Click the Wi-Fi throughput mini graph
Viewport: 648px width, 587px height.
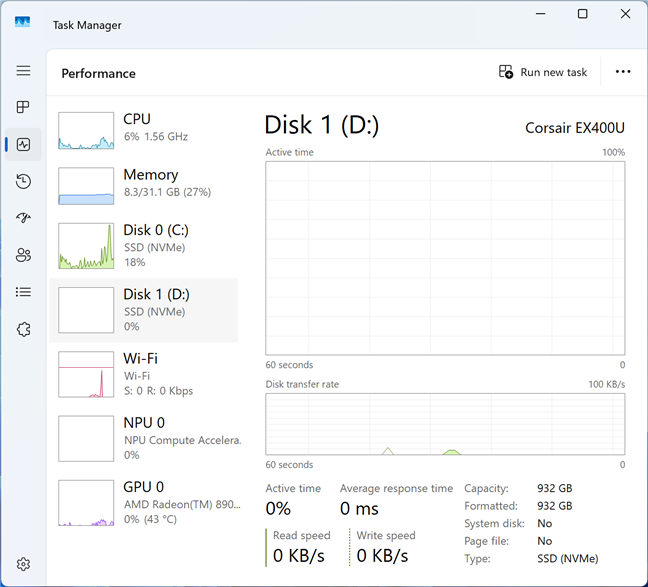[86, 375]
